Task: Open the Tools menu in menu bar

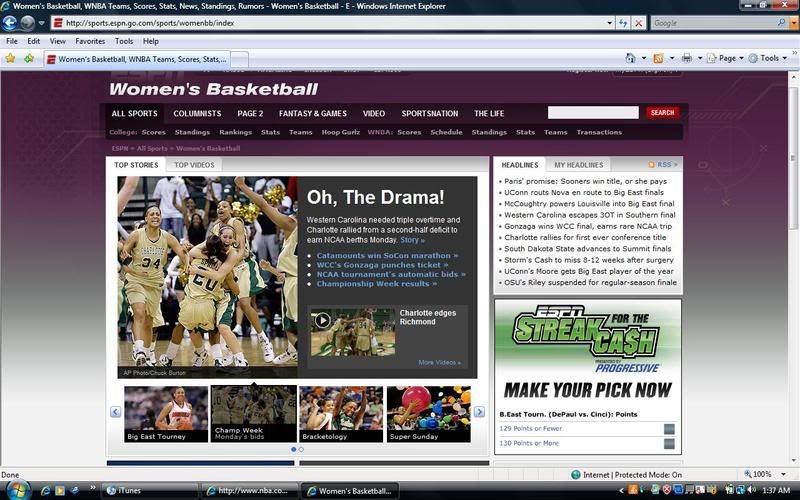Action: (124, 41)
